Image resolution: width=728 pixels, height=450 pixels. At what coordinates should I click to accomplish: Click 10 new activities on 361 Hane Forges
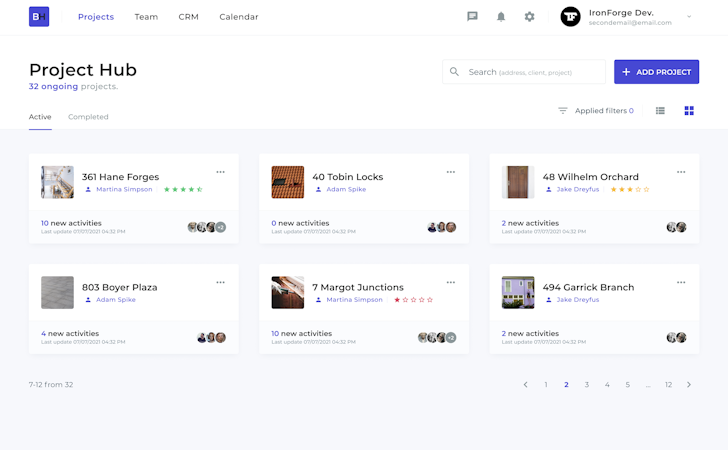[71, 223]
